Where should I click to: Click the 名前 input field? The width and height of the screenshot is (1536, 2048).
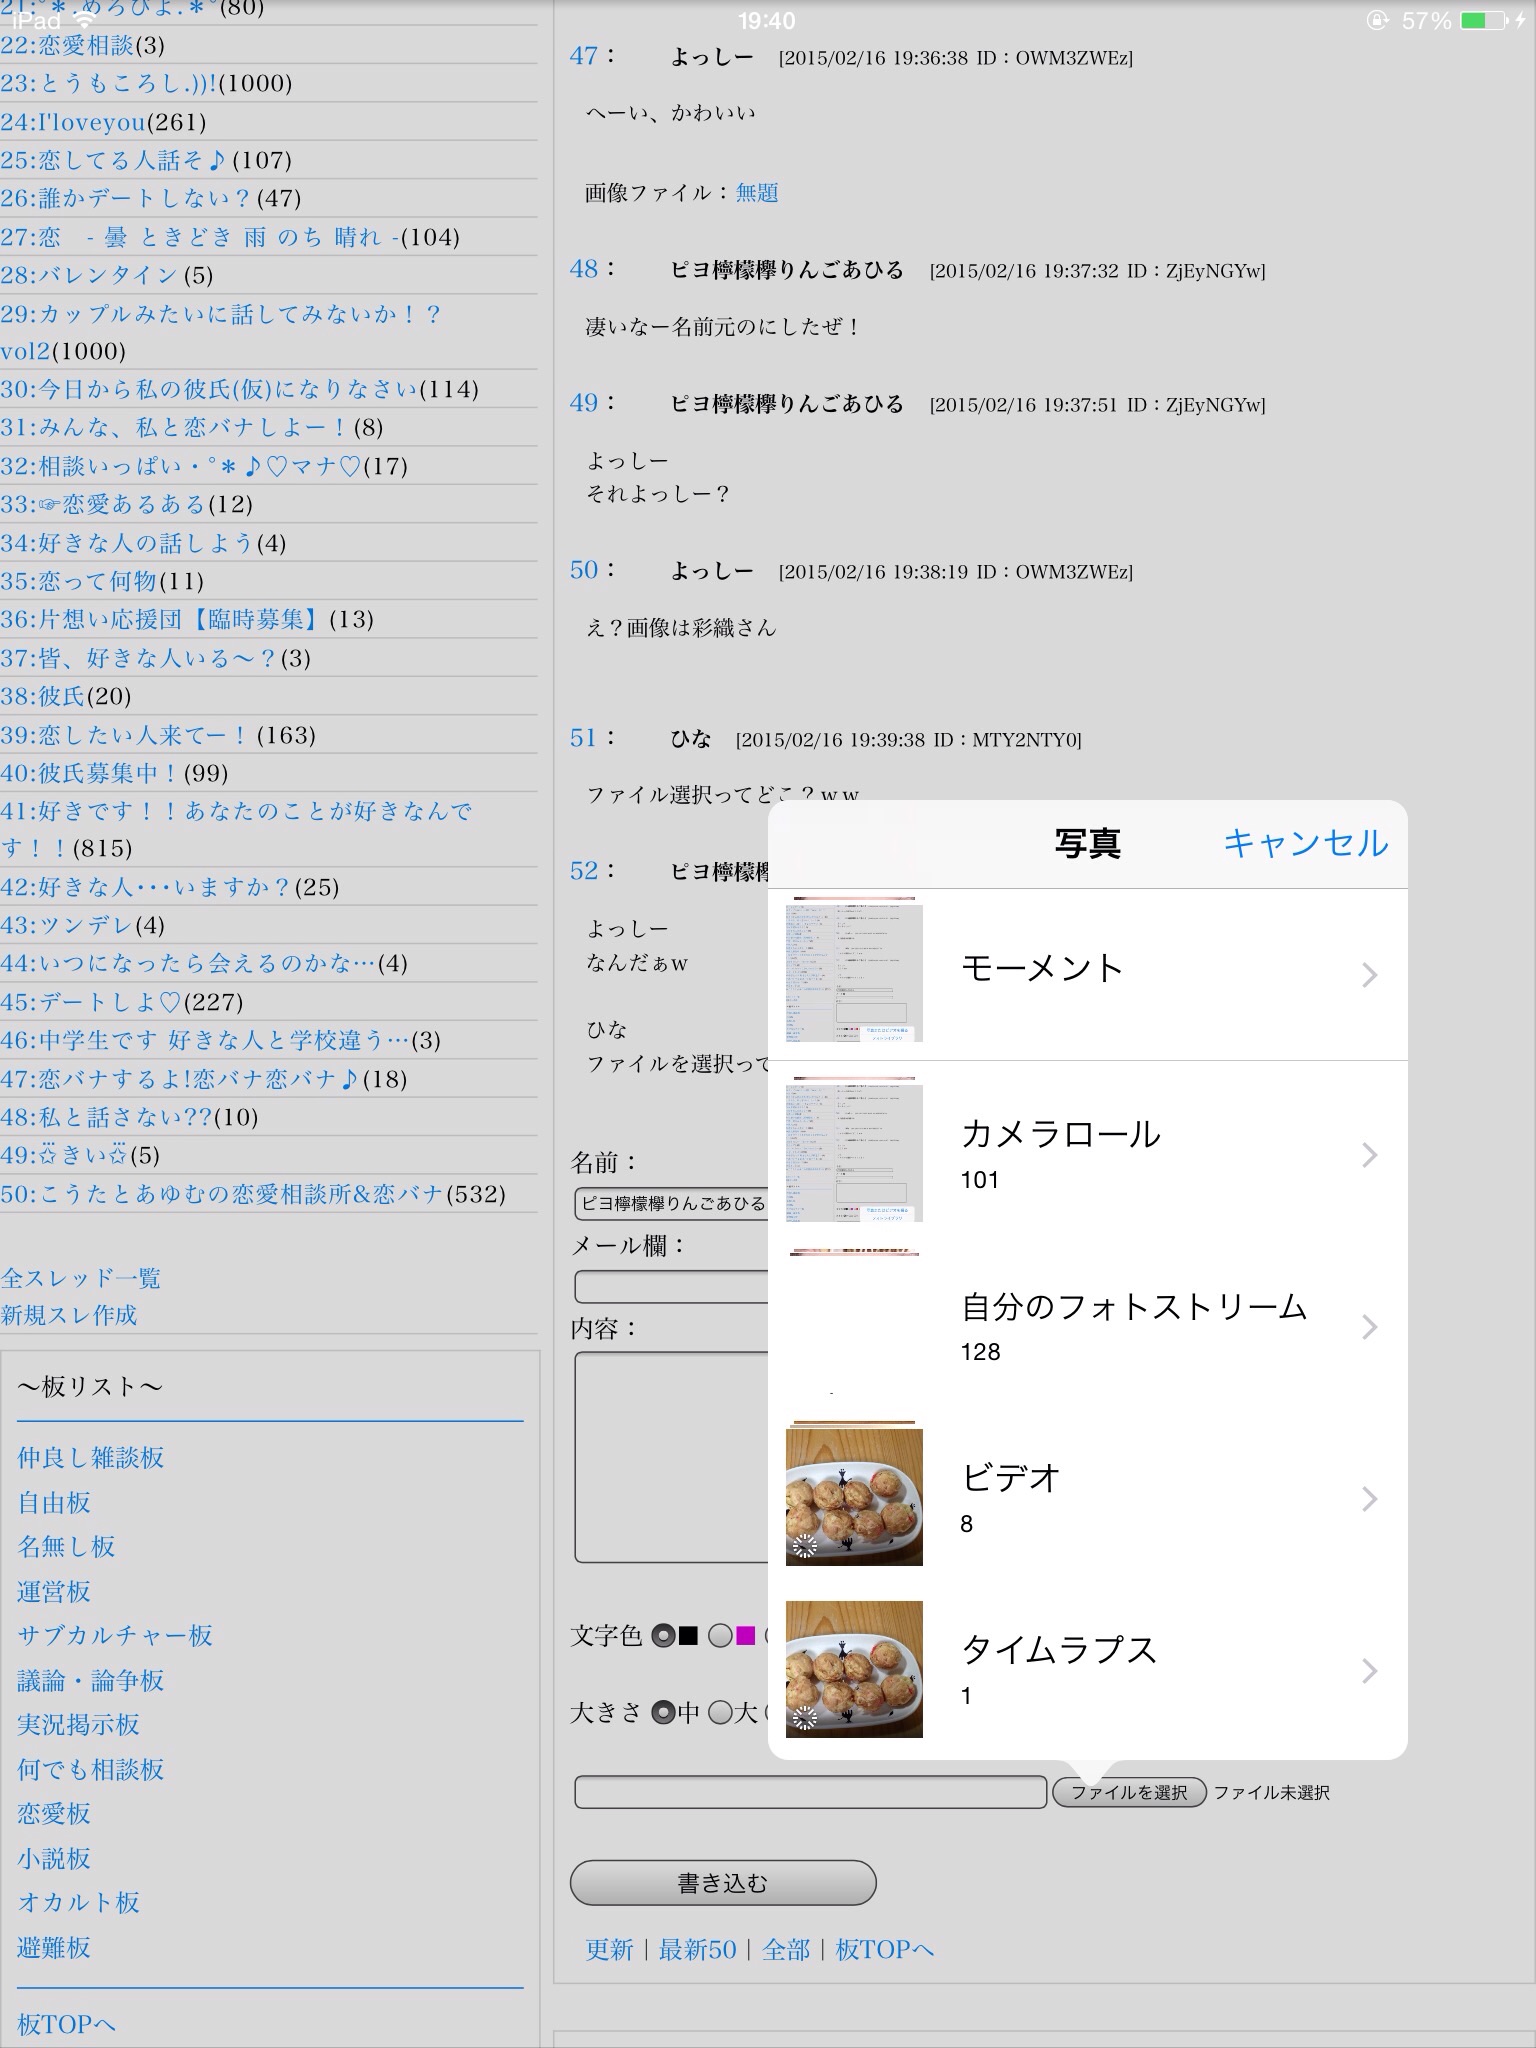[672, 1204]
